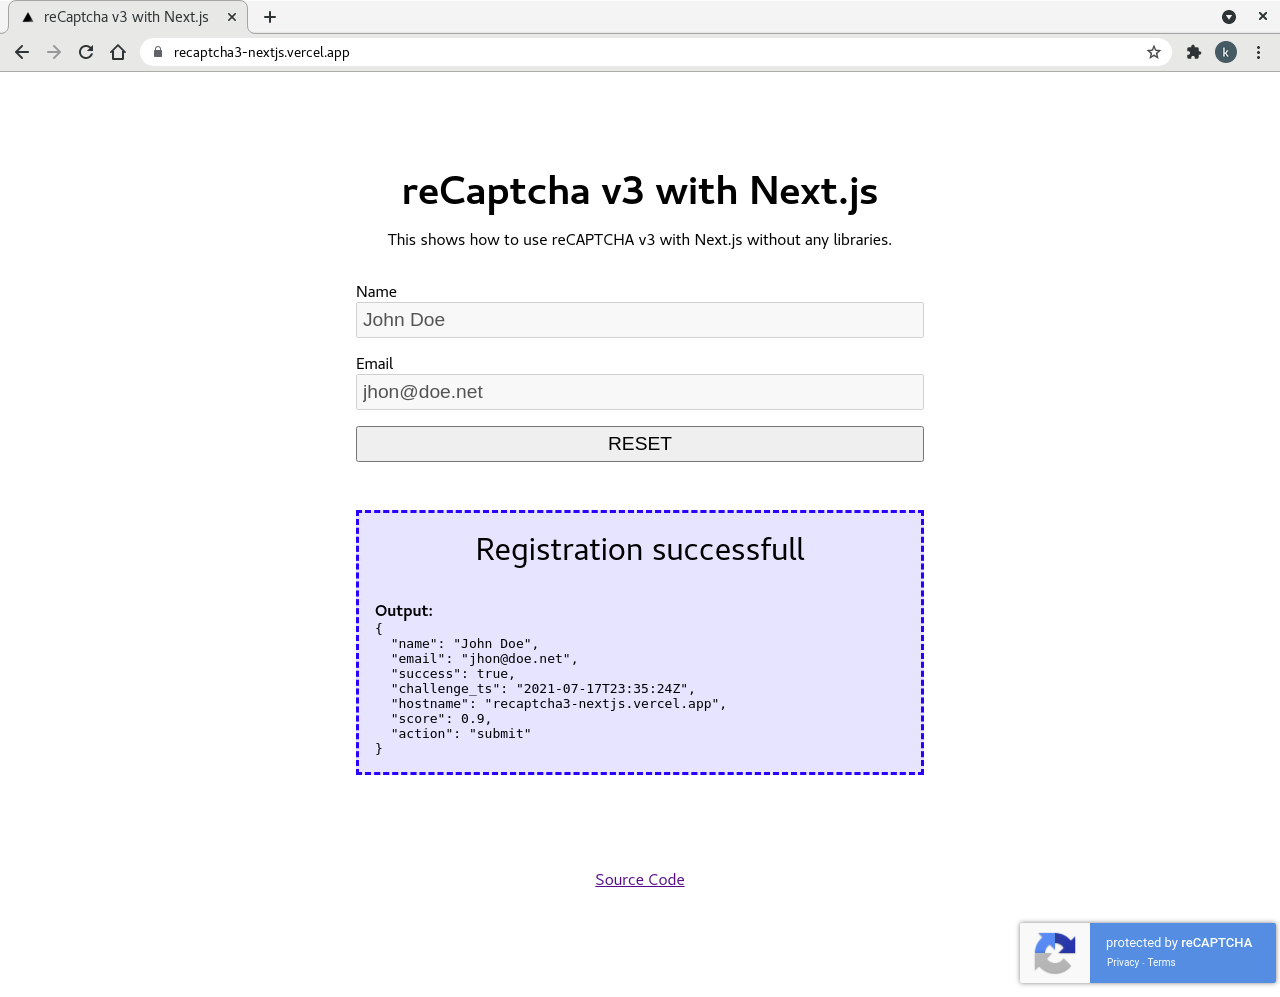The width and height of the screenshot is (1280, 997).
Task: Click the protected by reCAPTCHA text
Action: [1179, 943]
